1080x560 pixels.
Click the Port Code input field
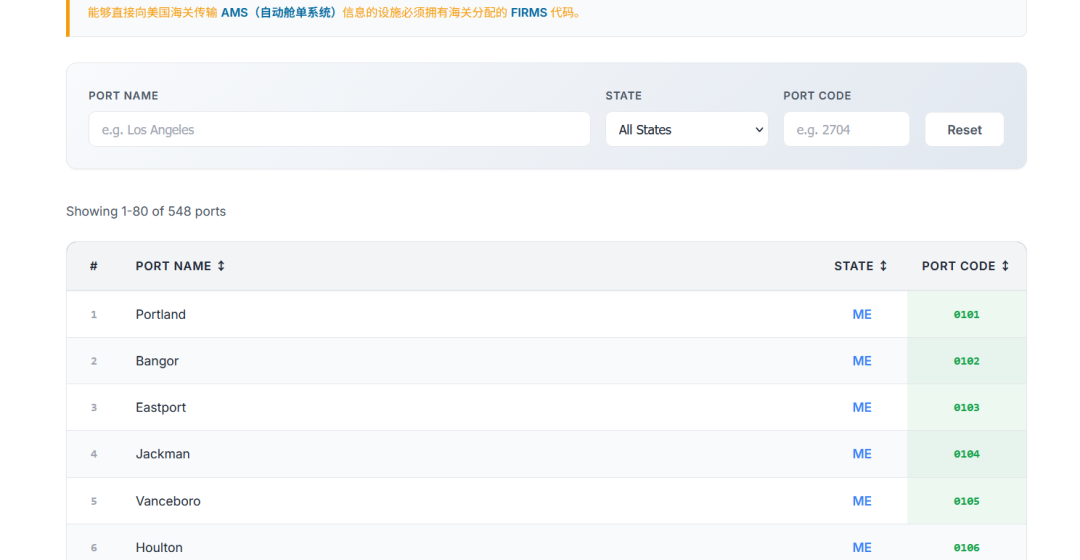click(x=846, y=129)
